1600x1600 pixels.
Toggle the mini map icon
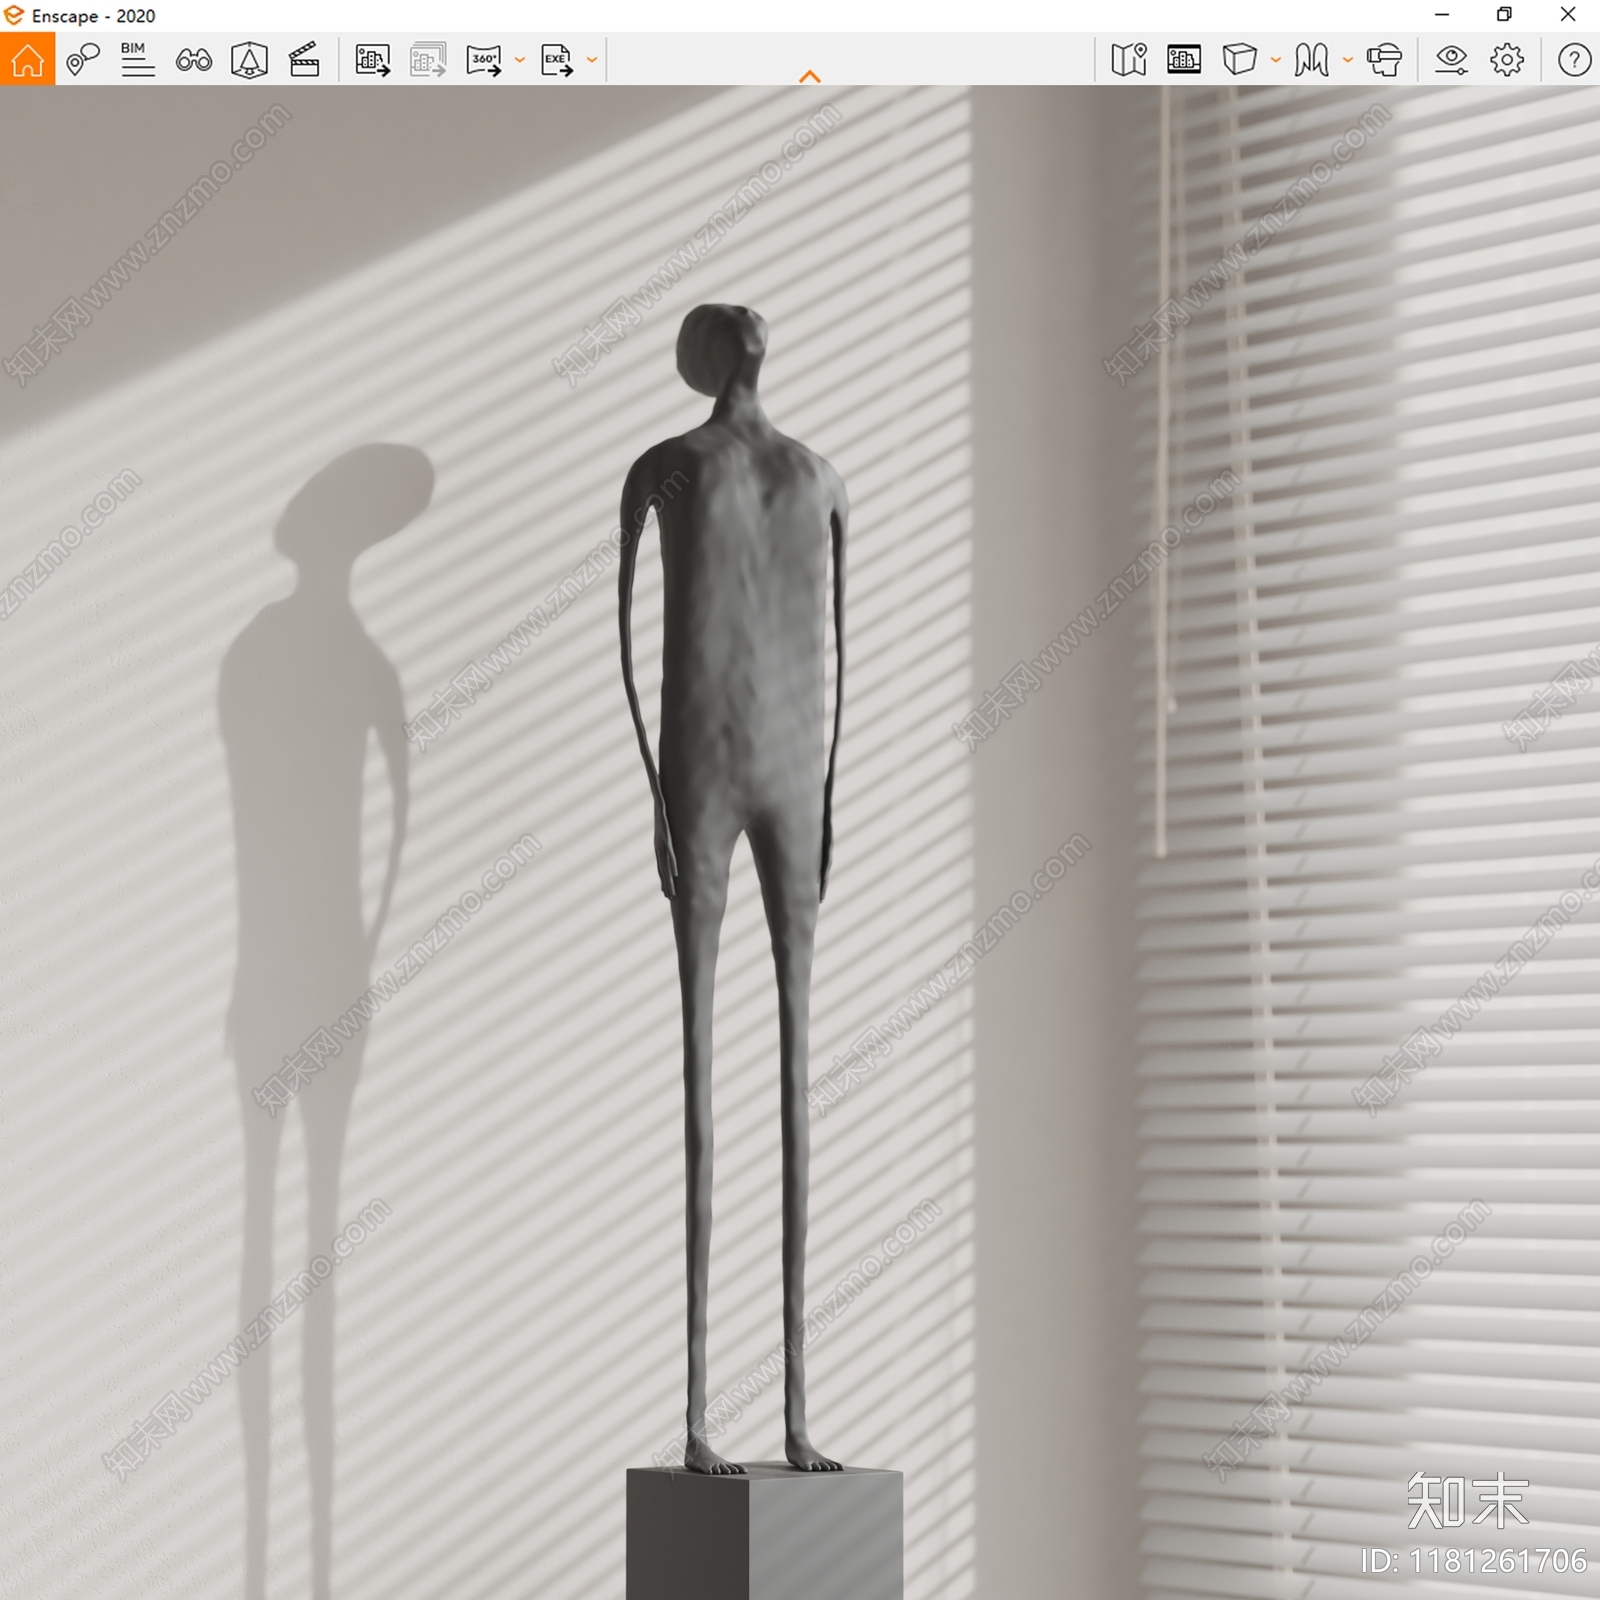[1129, 60]
